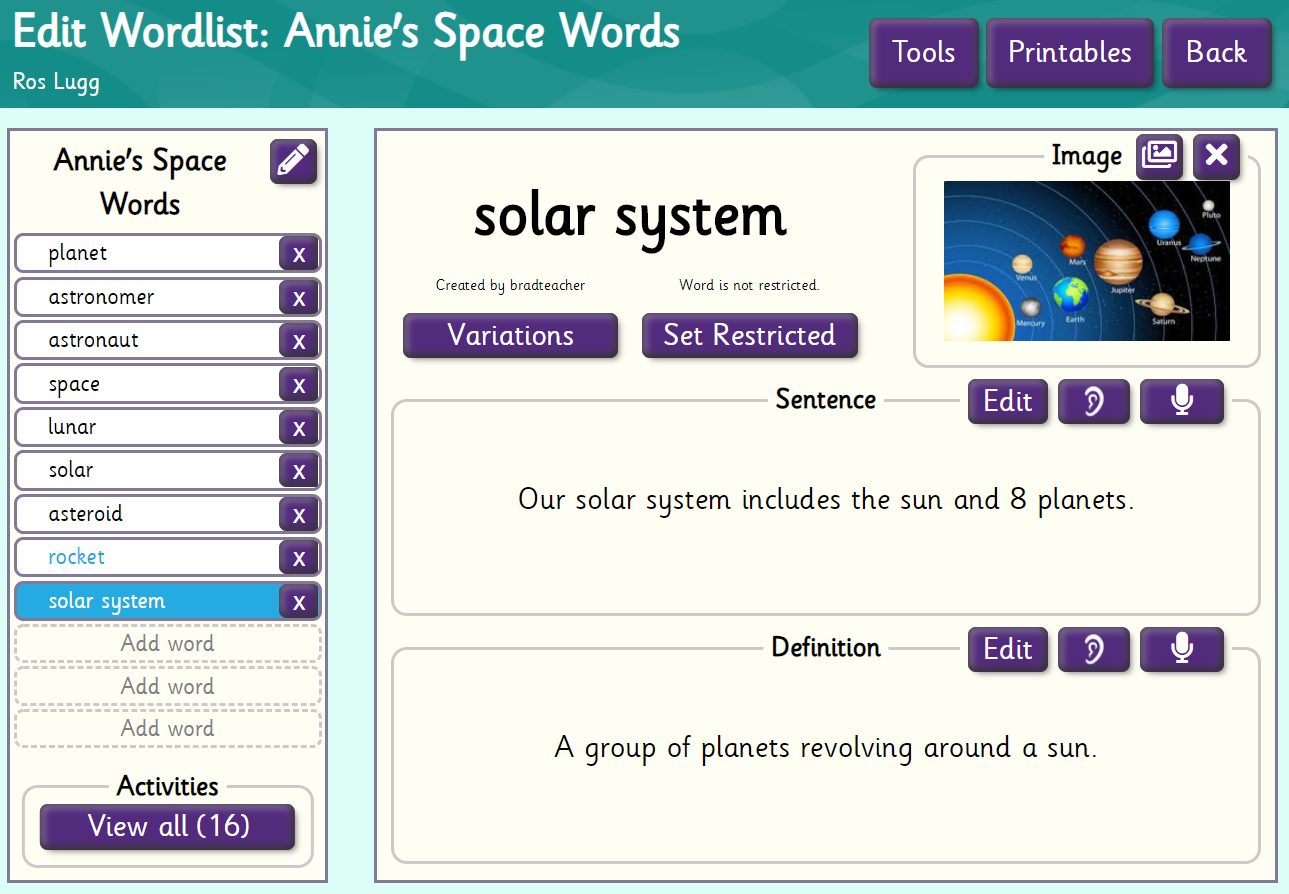Open Variations for solar system
This screenshot has height=894, width=1289.
(510, 335)
